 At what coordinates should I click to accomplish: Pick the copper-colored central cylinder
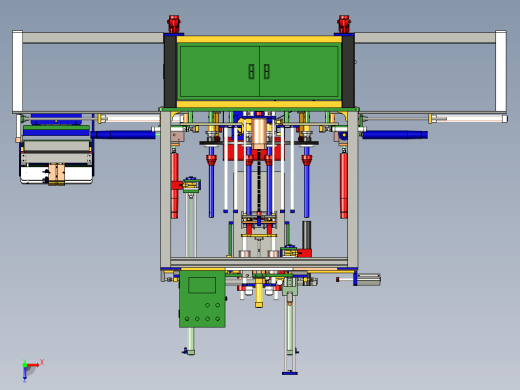[259, 133]
